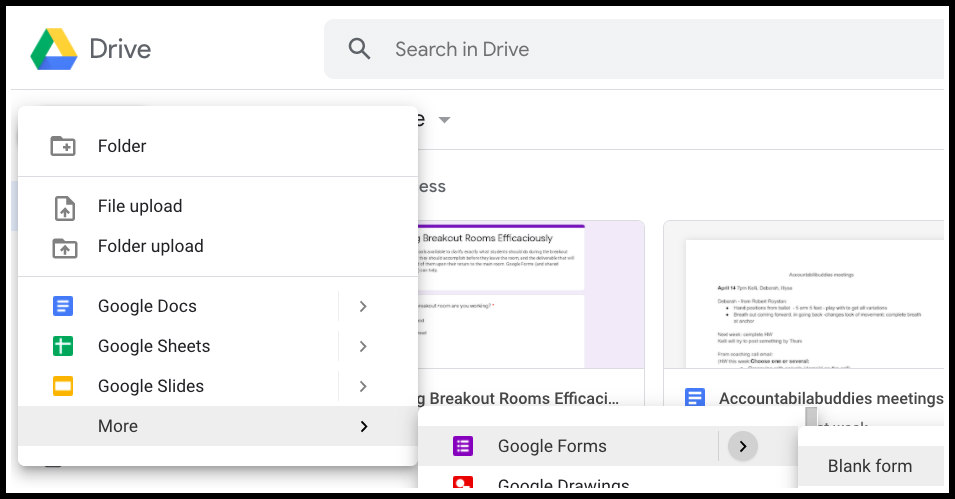This screenshot has width=955, height=499.
Task: Click the purple Google Forms icon
Action: (x=462, y=447)
